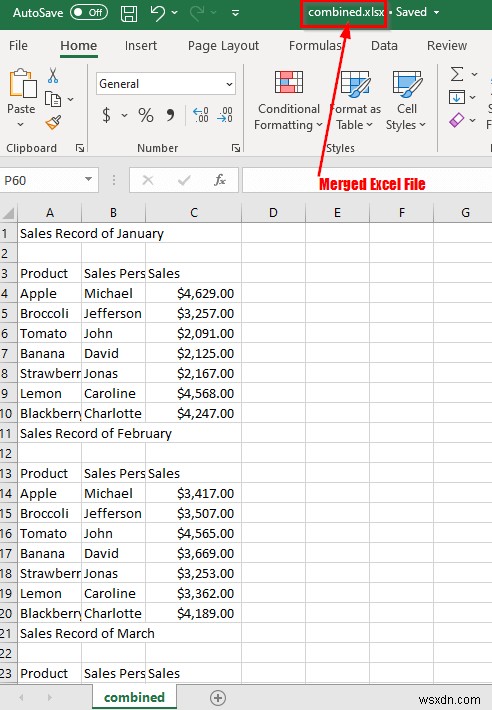Viewport: 492px width, 710px height.
Task: Open Number format dialog launcher
Action: (x=236, y=148)
